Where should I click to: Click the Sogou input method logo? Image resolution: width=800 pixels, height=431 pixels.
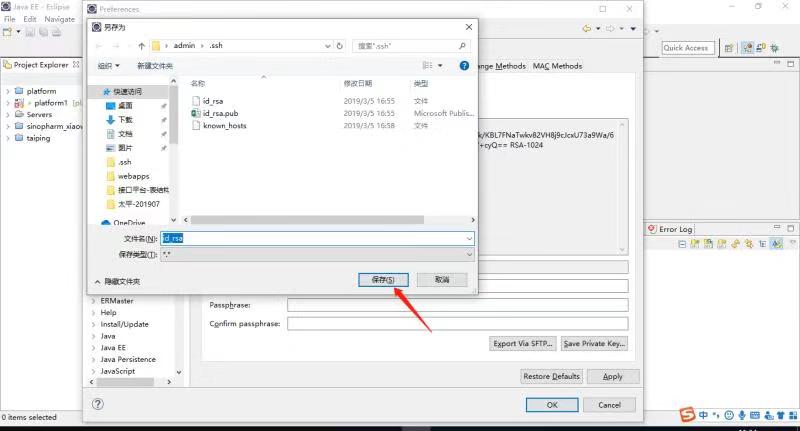tap(687, 415)
